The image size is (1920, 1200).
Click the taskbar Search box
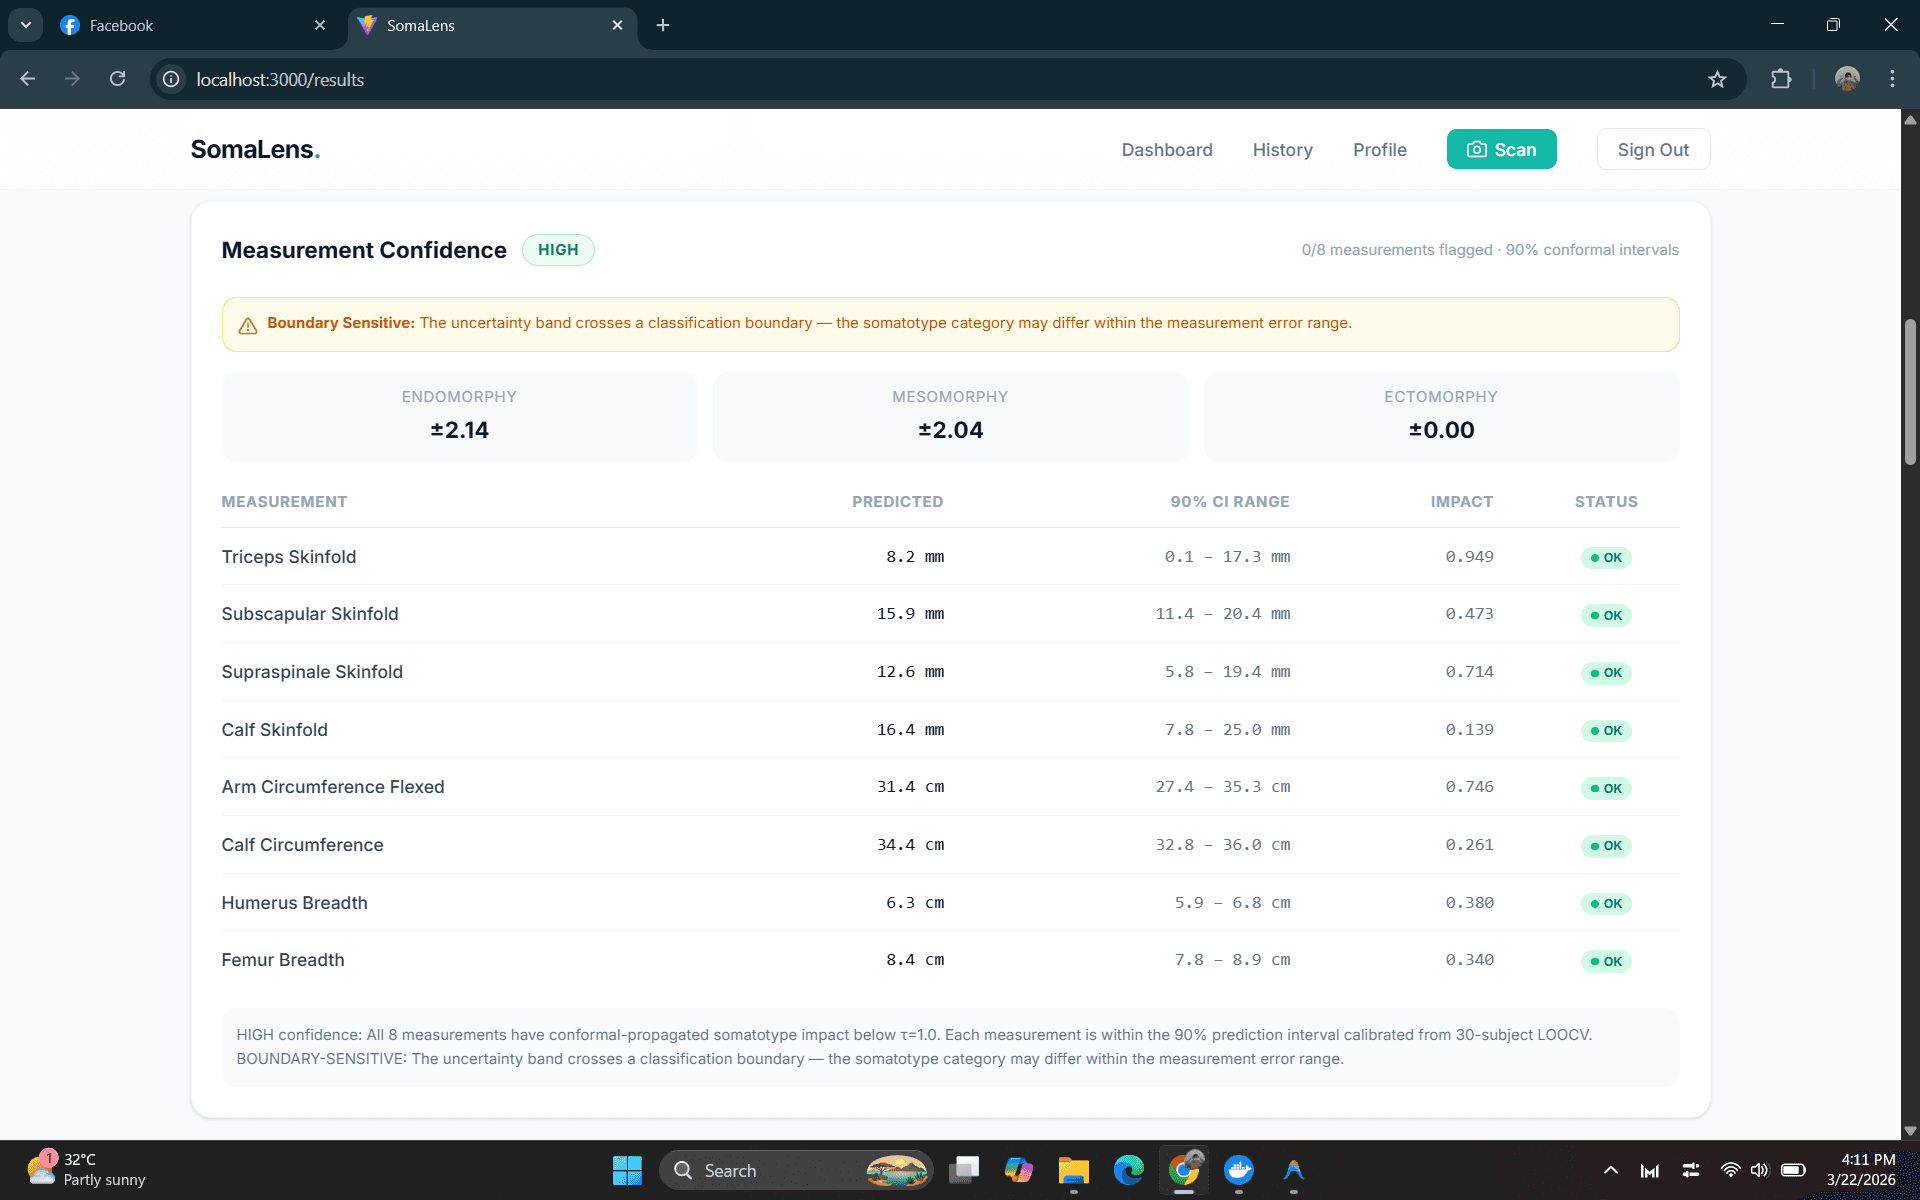tap(796, 1170)
